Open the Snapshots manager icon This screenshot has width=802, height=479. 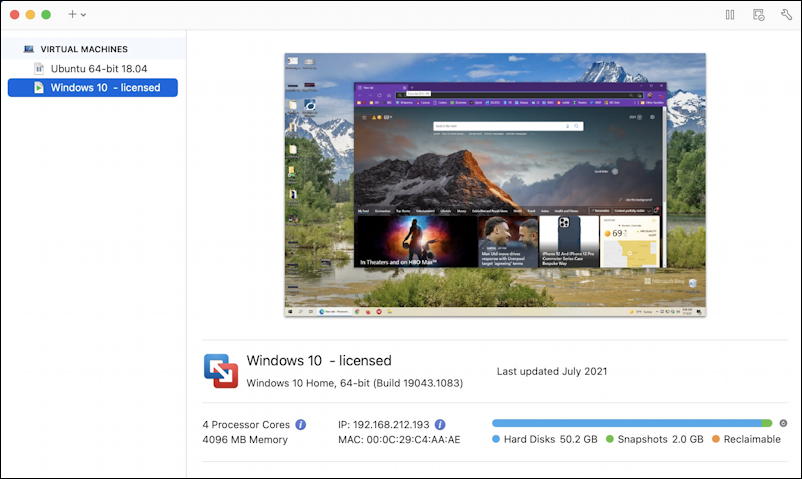[x=759, y=15]
